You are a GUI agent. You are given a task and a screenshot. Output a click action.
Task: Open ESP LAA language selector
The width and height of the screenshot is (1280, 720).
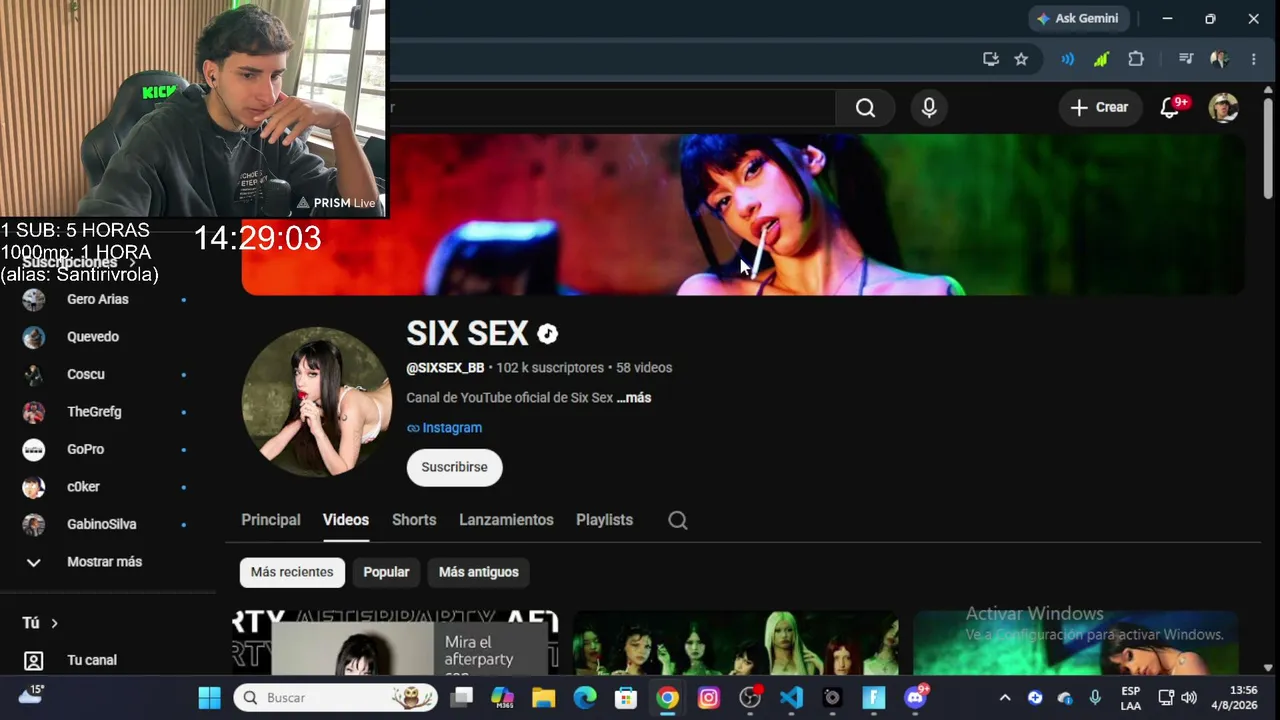click(1130, 698)
